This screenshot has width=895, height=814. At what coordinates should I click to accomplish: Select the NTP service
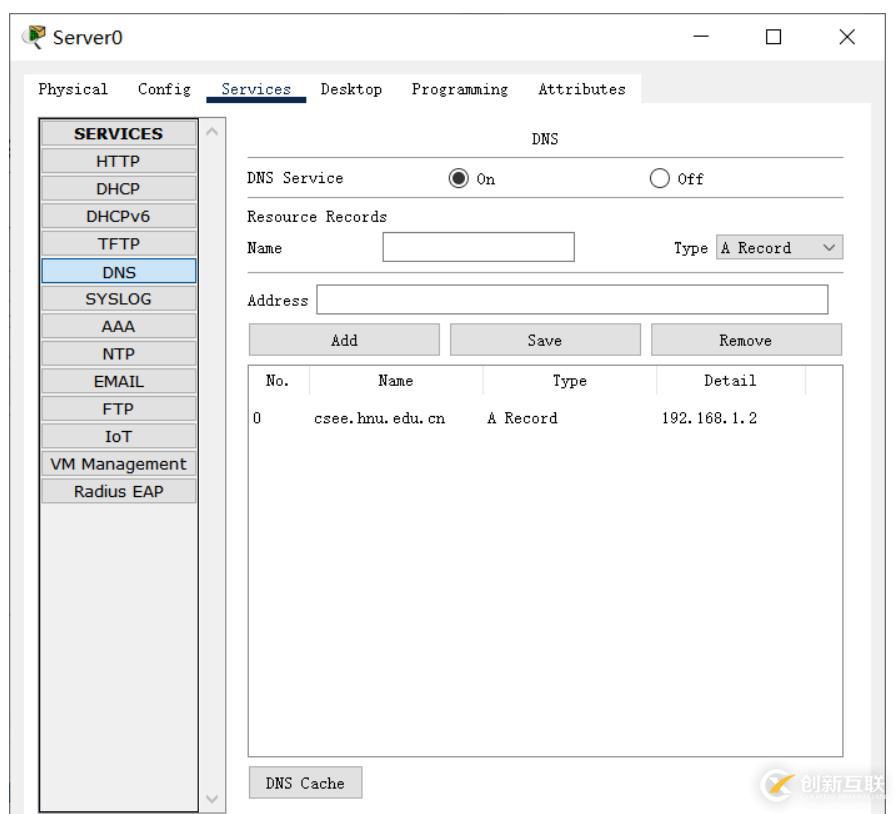point(119,354)
